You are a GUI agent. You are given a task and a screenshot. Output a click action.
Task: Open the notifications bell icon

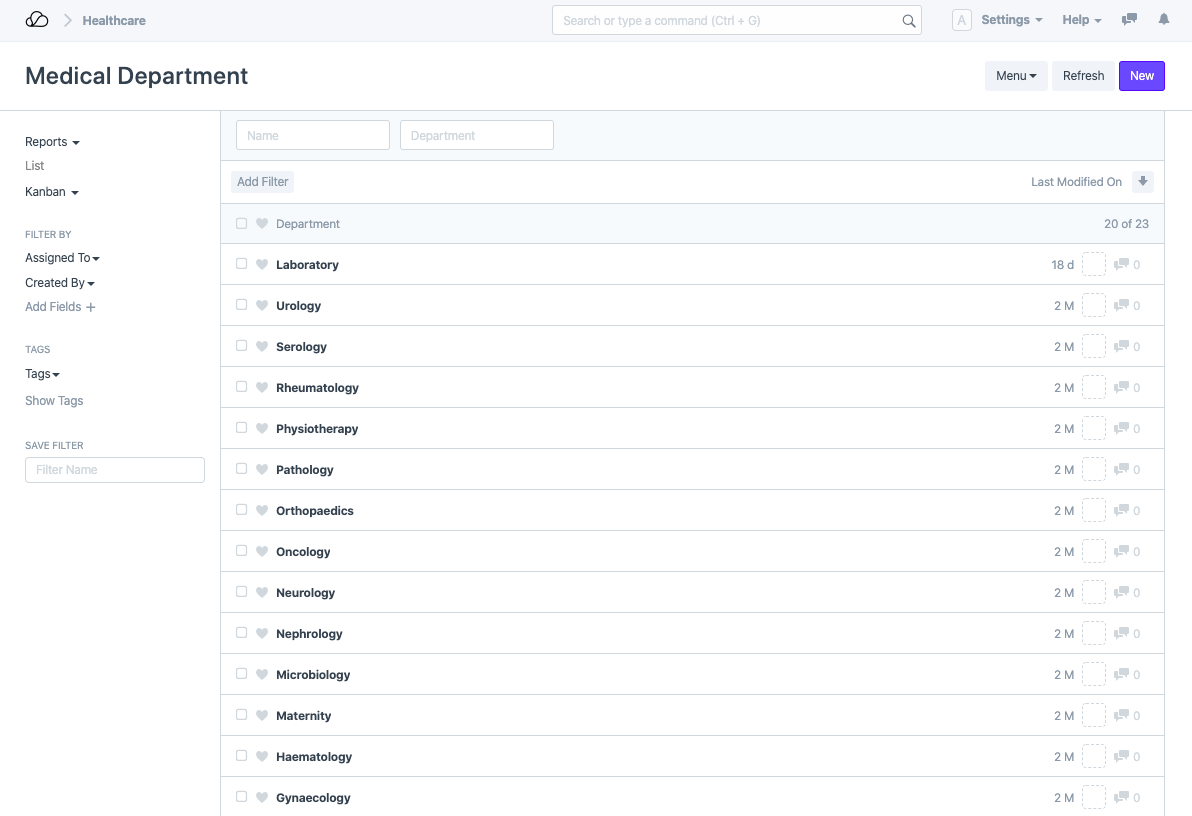click(x=1163, y=20)
